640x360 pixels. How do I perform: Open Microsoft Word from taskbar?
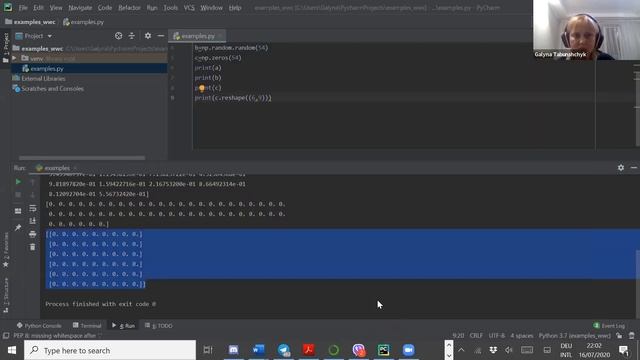pyautogui.click(x=258, y=350)
